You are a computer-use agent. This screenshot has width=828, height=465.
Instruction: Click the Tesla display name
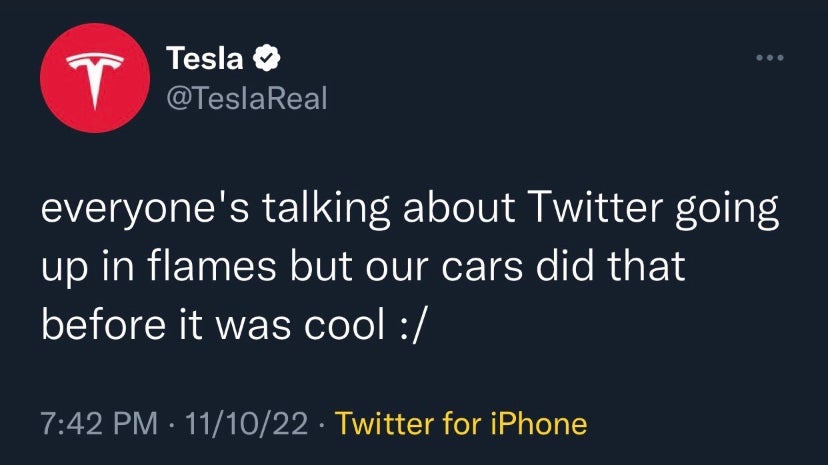click(x=205, y=60)
